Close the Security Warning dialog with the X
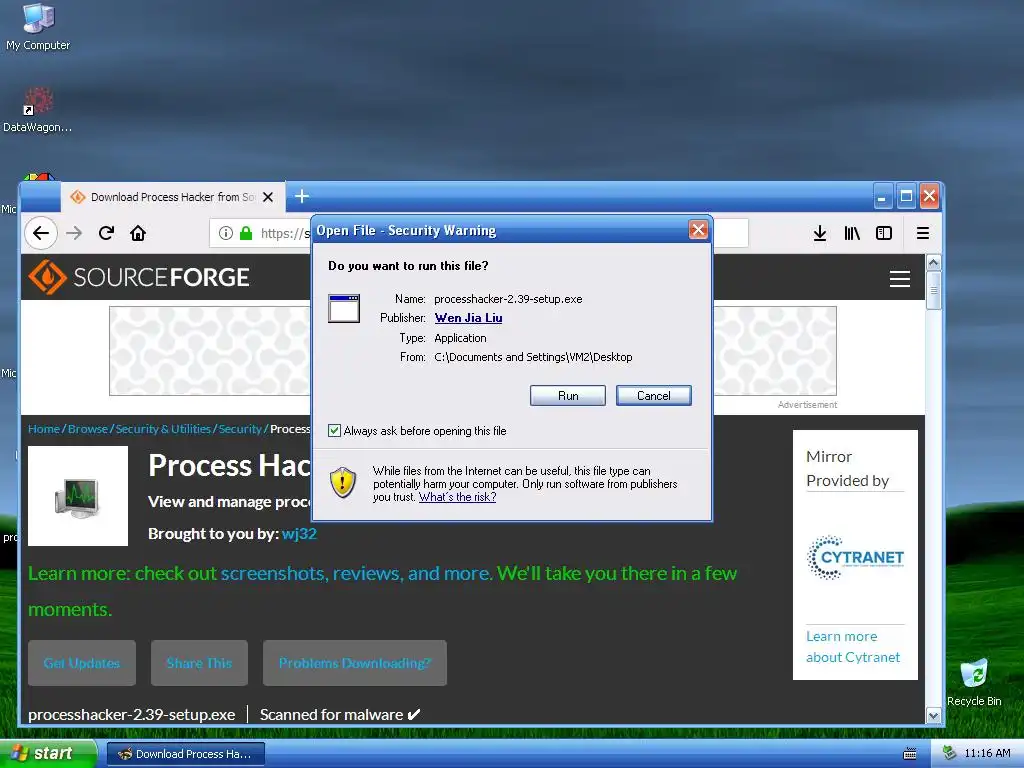 [698, 230]
